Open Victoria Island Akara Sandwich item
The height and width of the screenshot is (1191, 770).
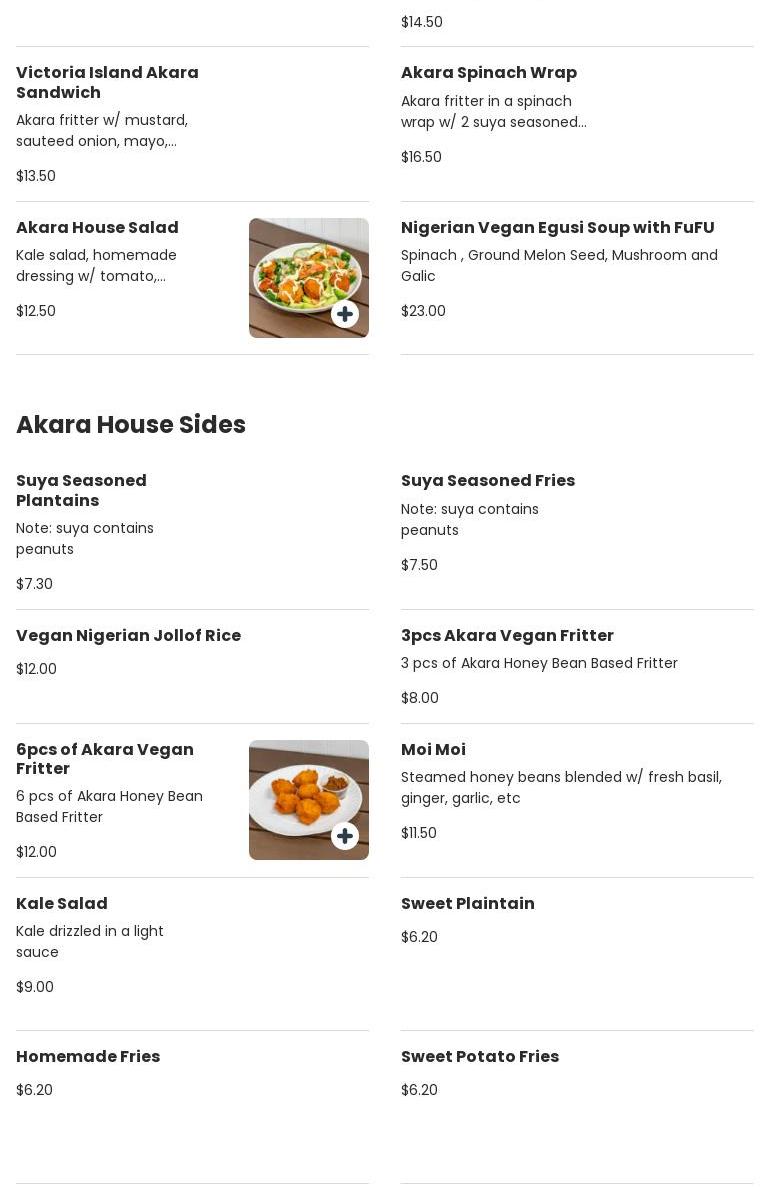pos(192,124)
